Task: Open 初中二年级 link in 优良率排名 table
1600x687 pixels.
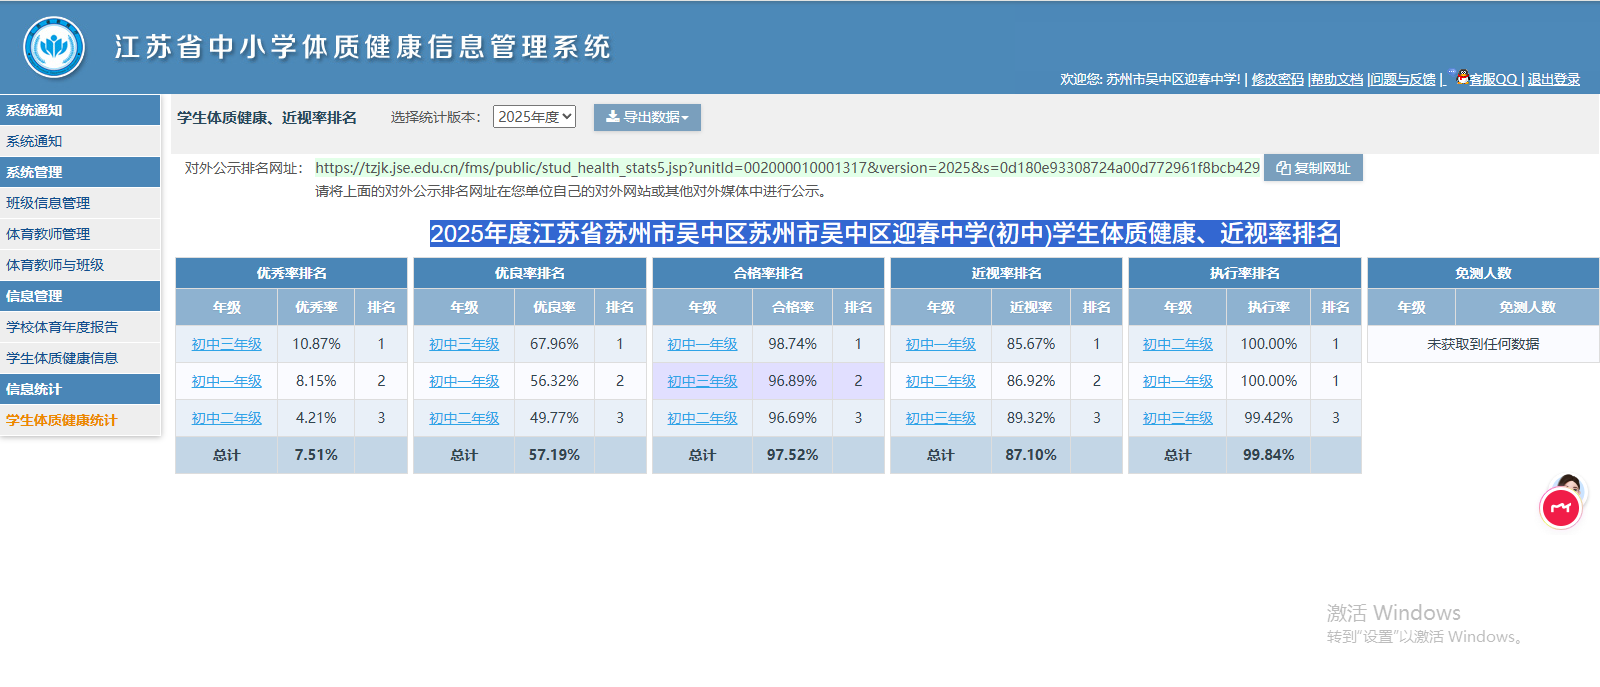Action: (x=464, y=418)
